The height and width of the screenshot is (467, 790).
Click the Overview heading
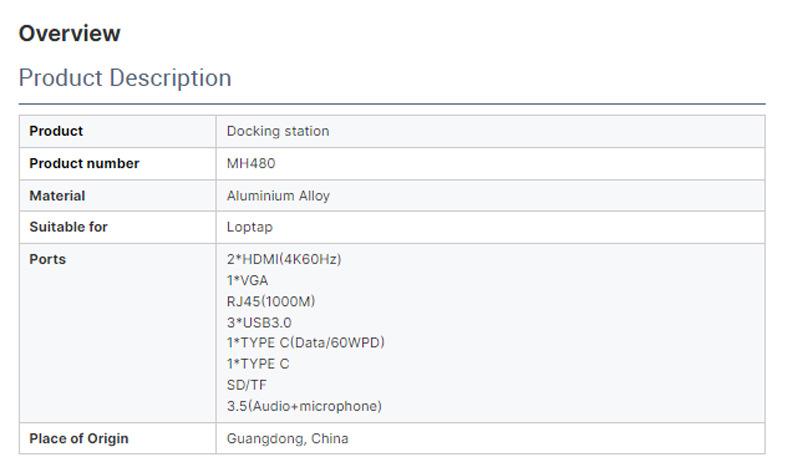[x=69, y=33]
